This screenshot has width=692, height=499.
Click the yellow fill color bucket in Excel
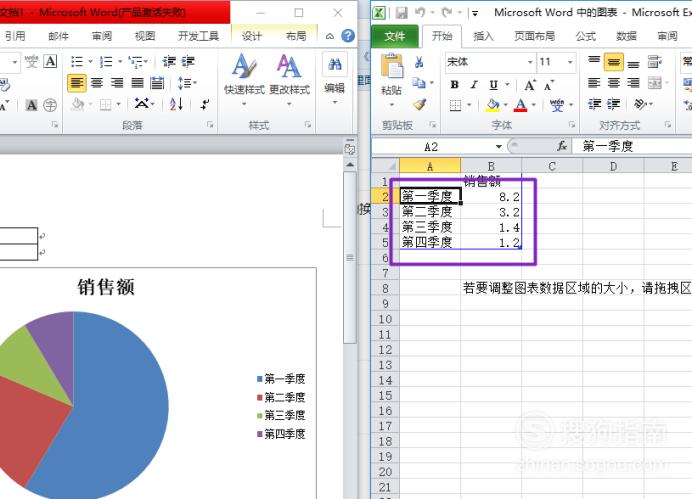pyautogui.click(x=493, y=105)
